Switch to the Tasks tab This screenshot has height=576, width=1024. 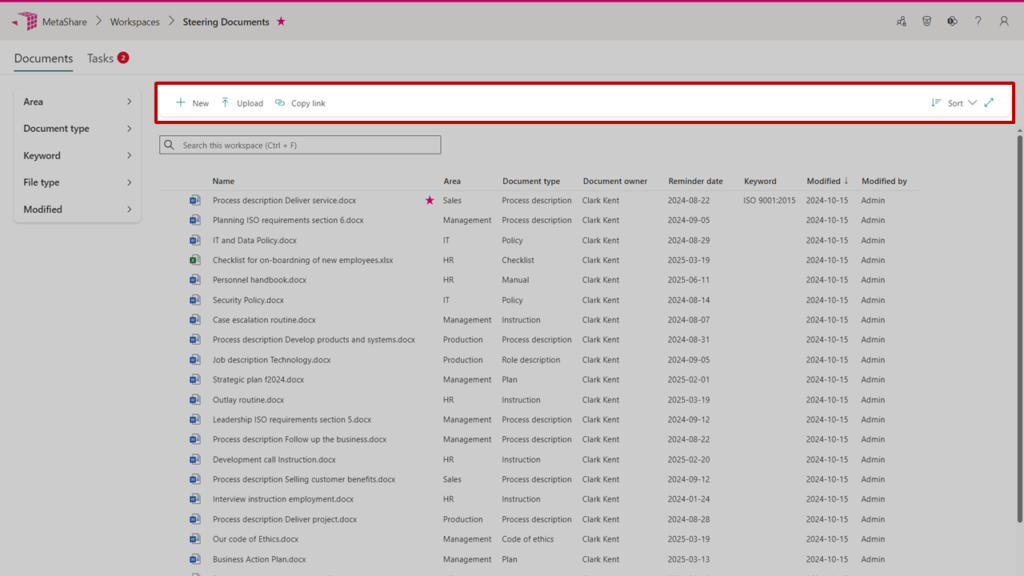click(x=101, y=58)
